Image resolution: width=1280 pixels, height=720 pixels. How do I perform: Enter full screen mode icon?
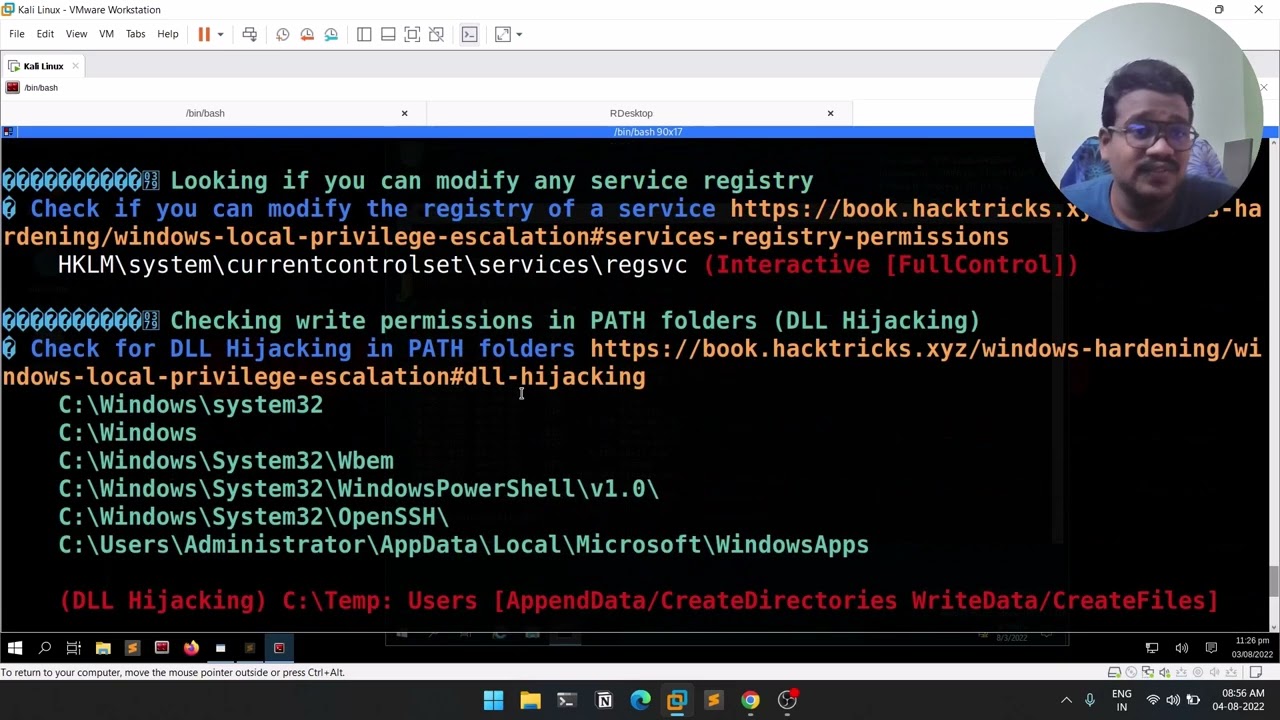pos(412,34)
